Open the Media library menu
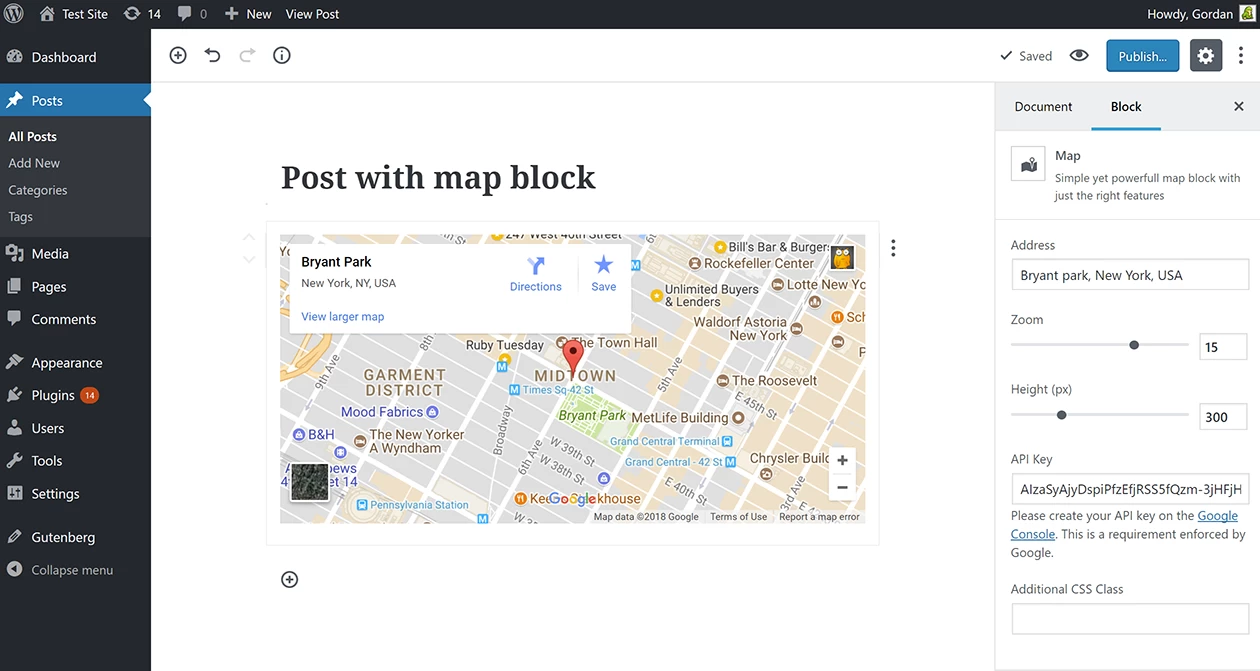This screenshot has height=671, width=1260. point(75,254)
